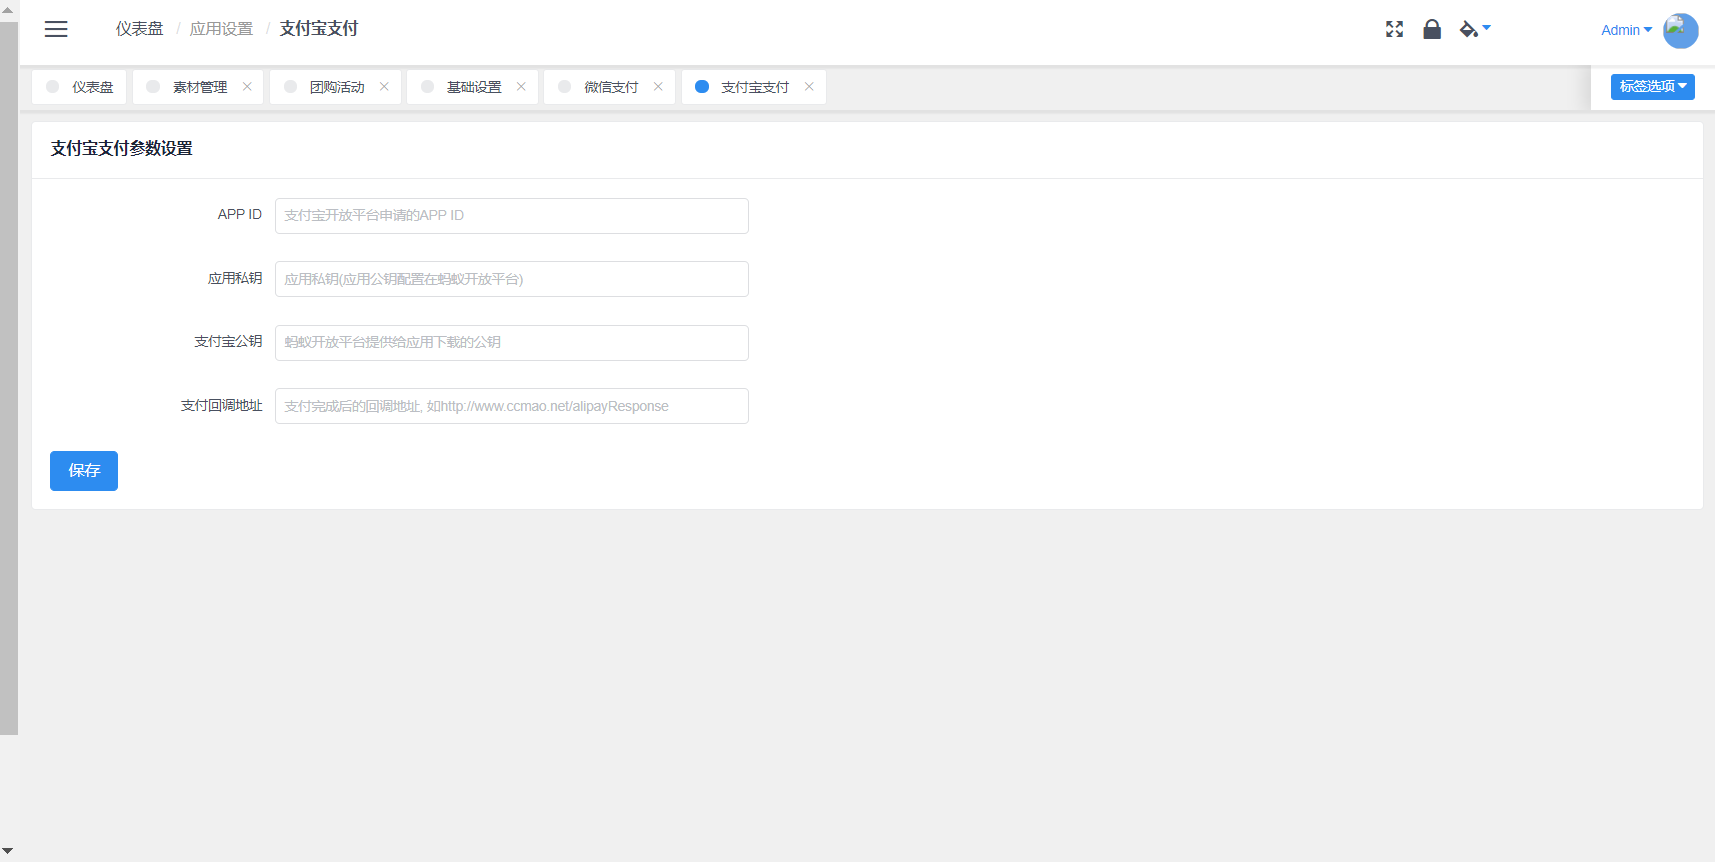Click the 应用私钥 input field
Screen dimensions: 1715x862
[511, 279]
